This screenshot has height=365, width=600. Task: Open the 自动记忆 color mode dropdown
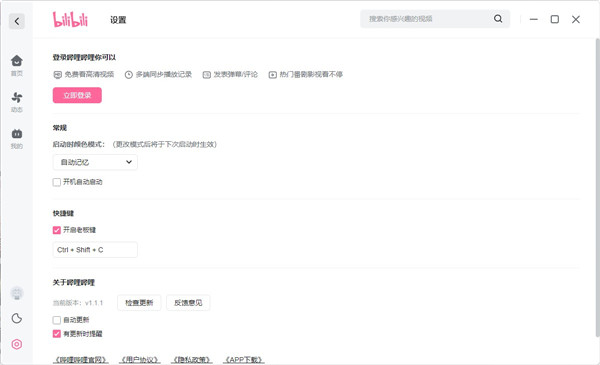pyautogui.click(x=95, y=162)
